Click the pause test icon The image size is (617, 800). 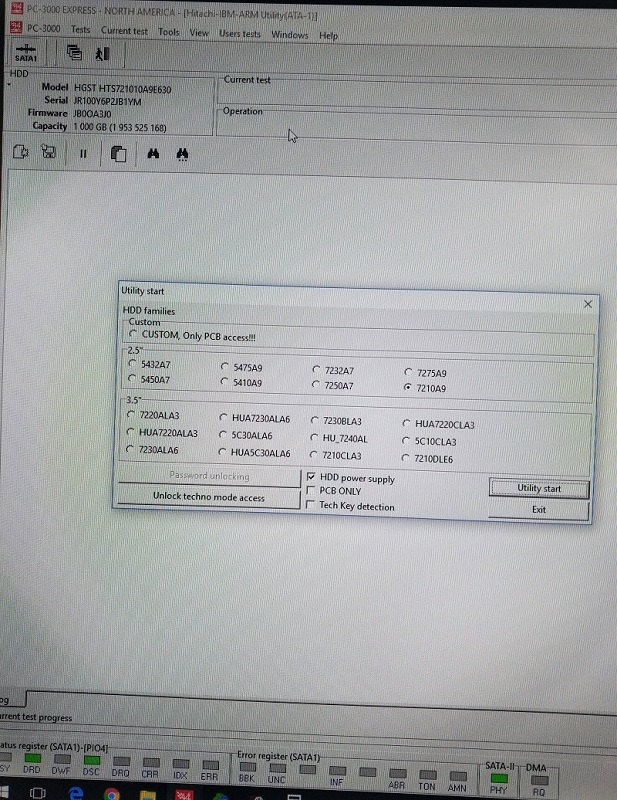pos(83,153)
